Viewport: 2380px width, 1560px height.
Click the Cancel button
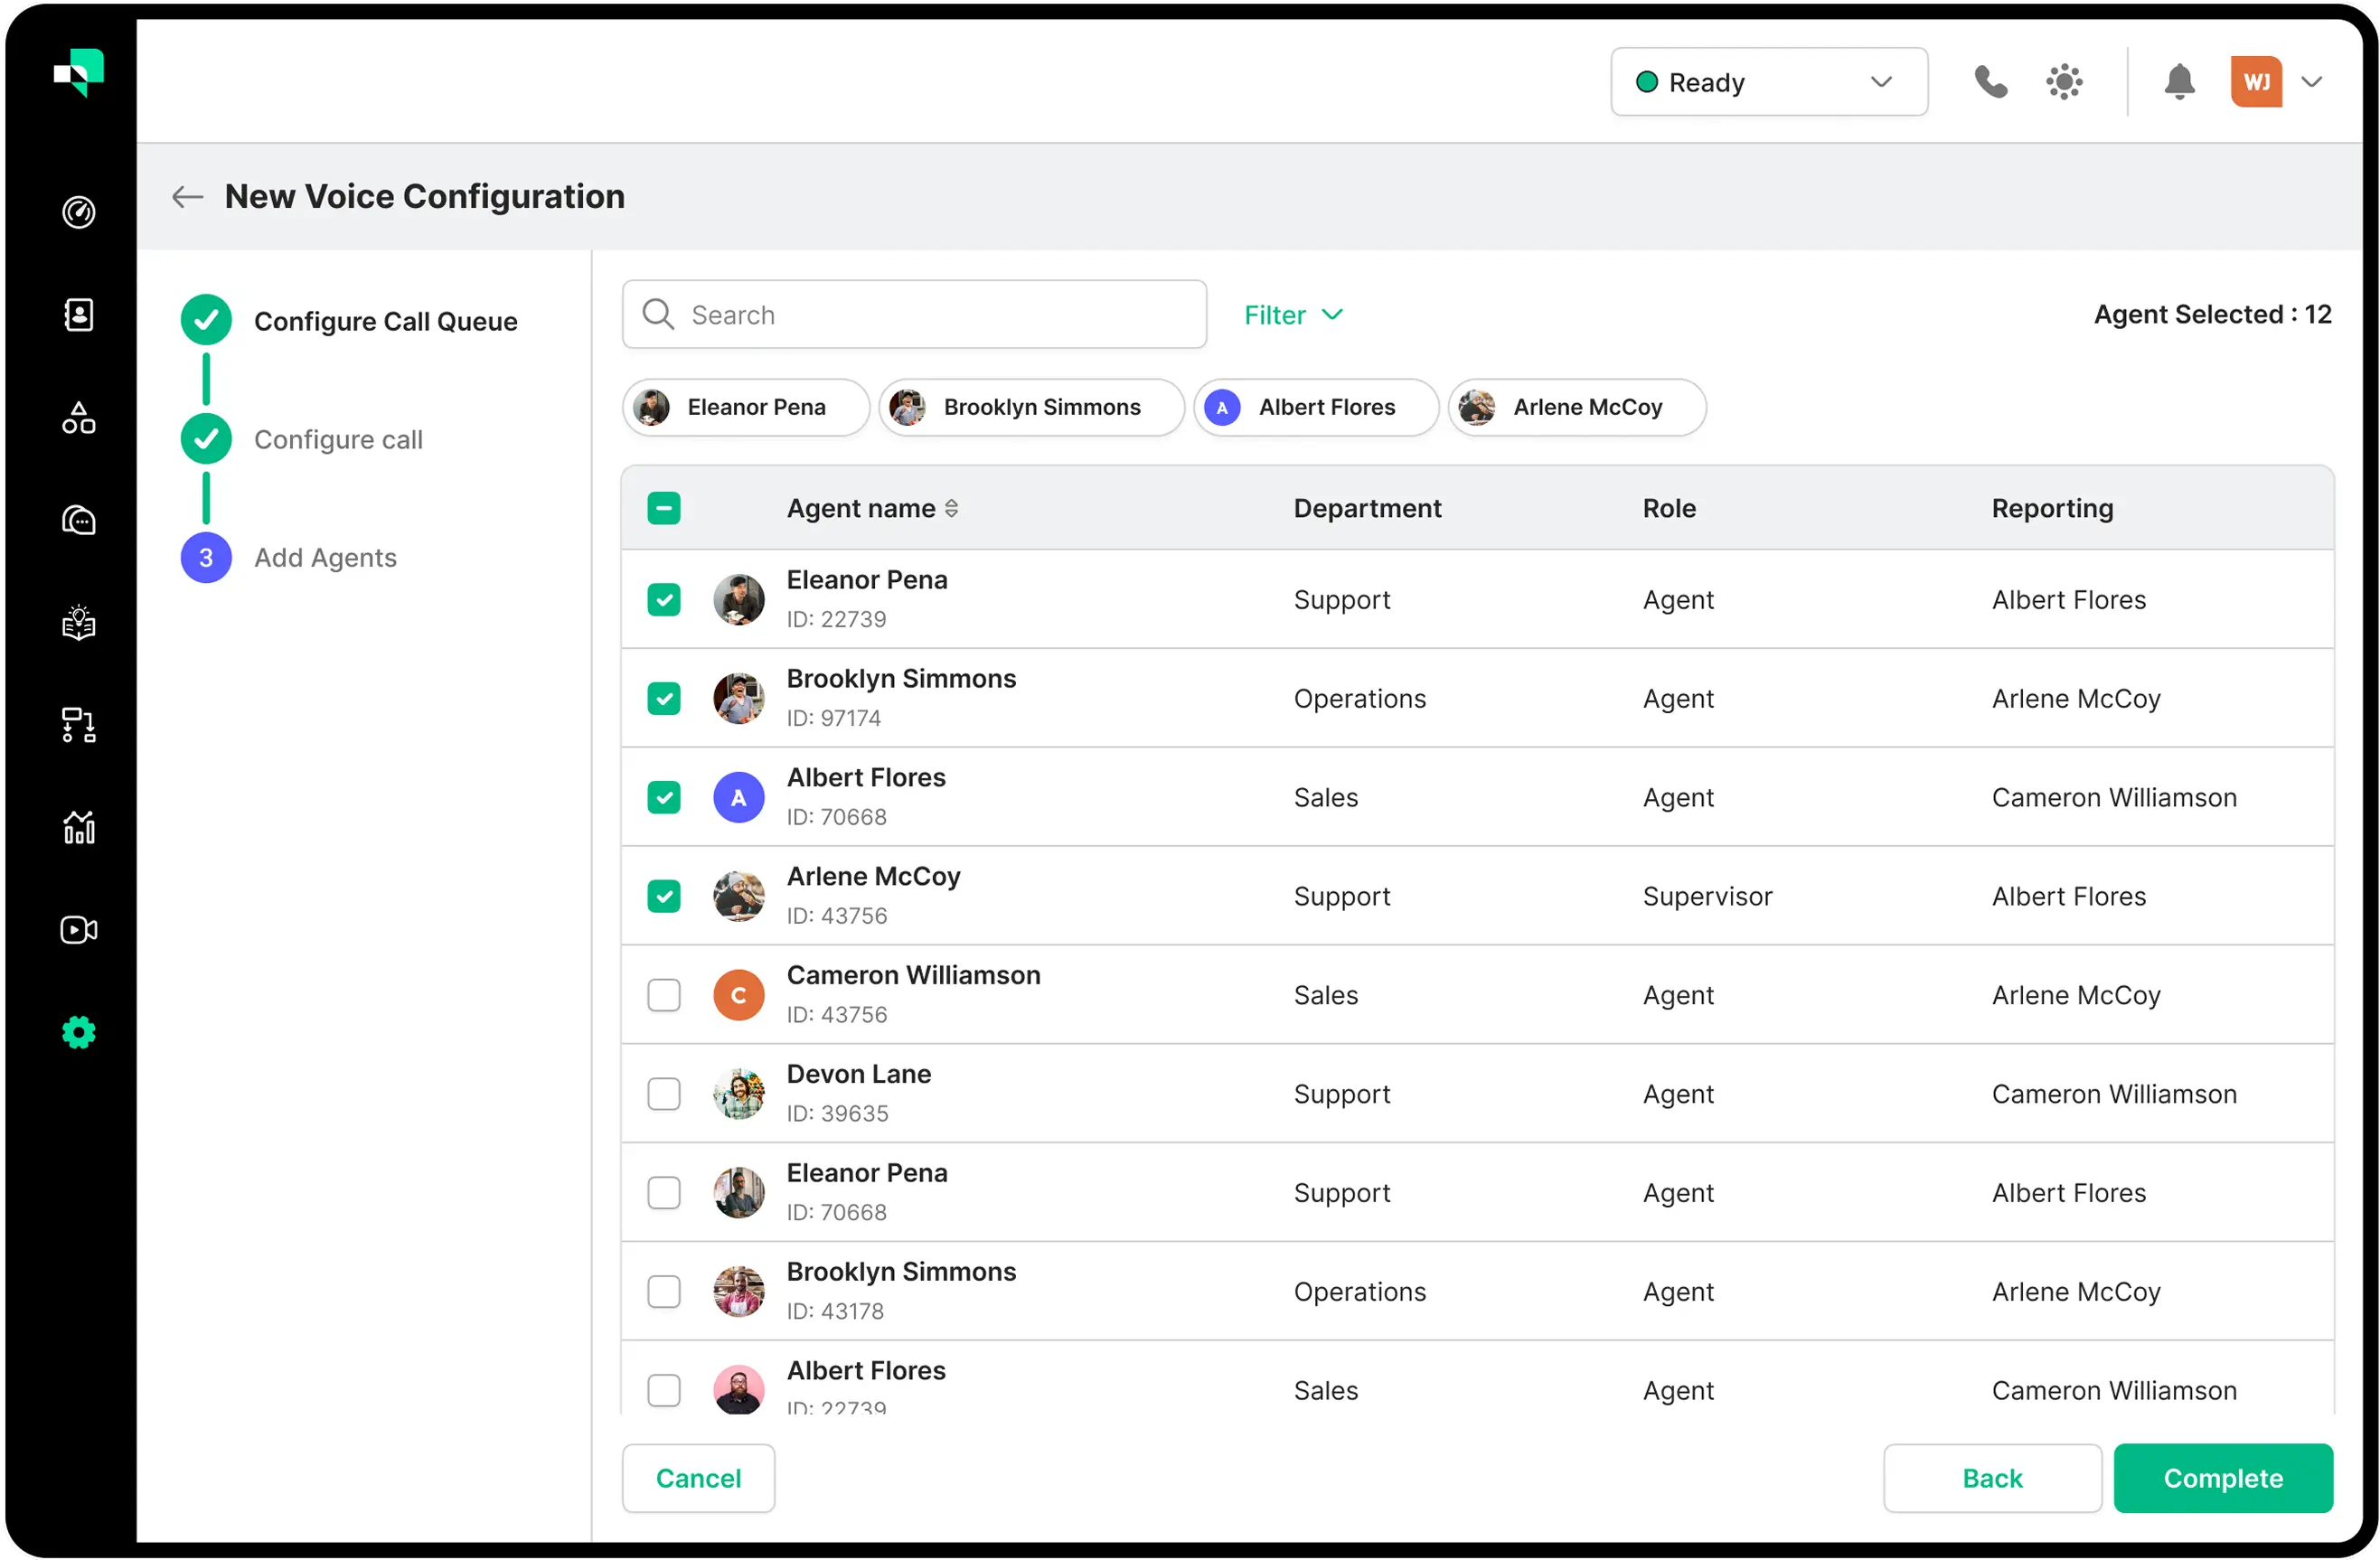698,1478
